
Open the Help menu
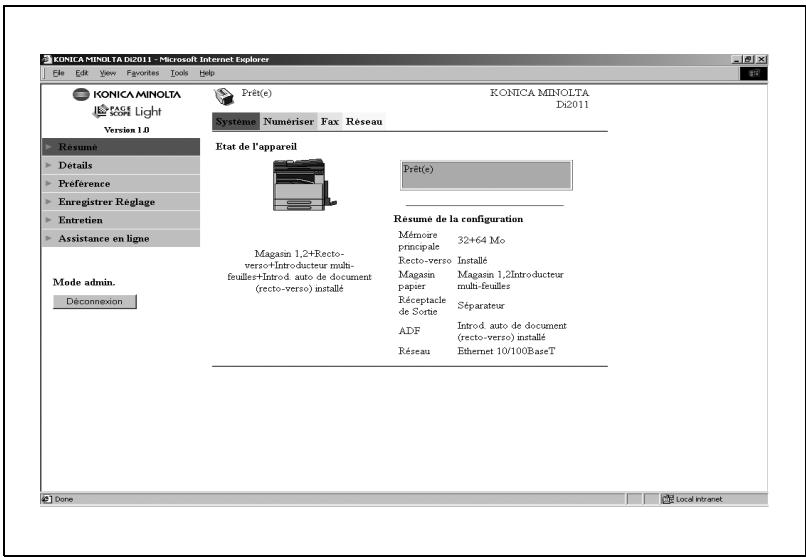tap(207, 73)
